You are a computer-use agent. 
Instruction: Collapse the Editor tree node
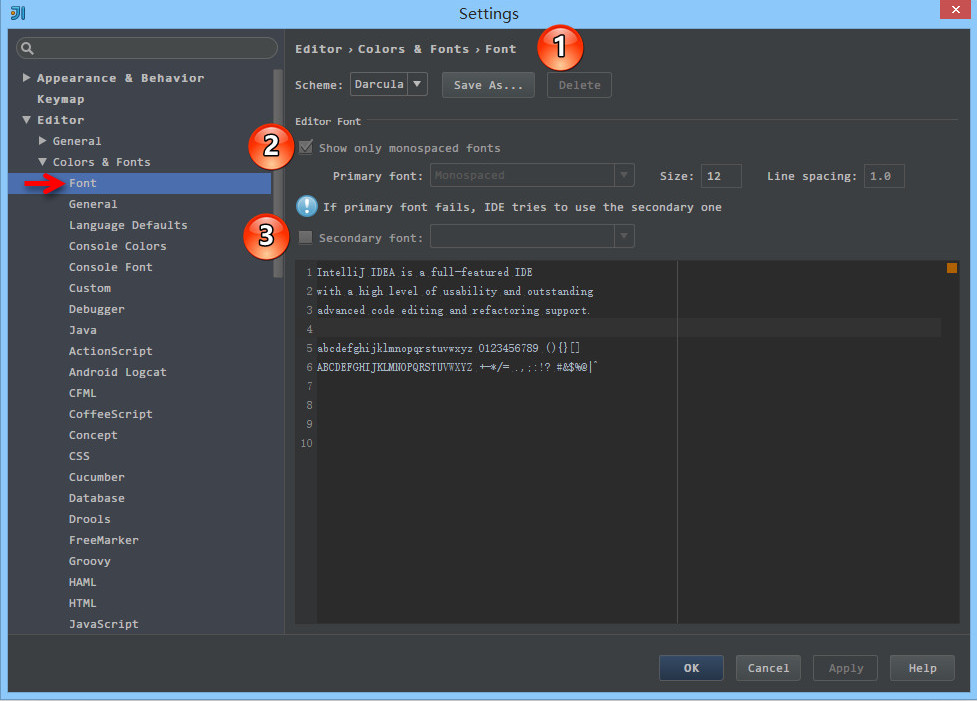(x=27, y=120)
